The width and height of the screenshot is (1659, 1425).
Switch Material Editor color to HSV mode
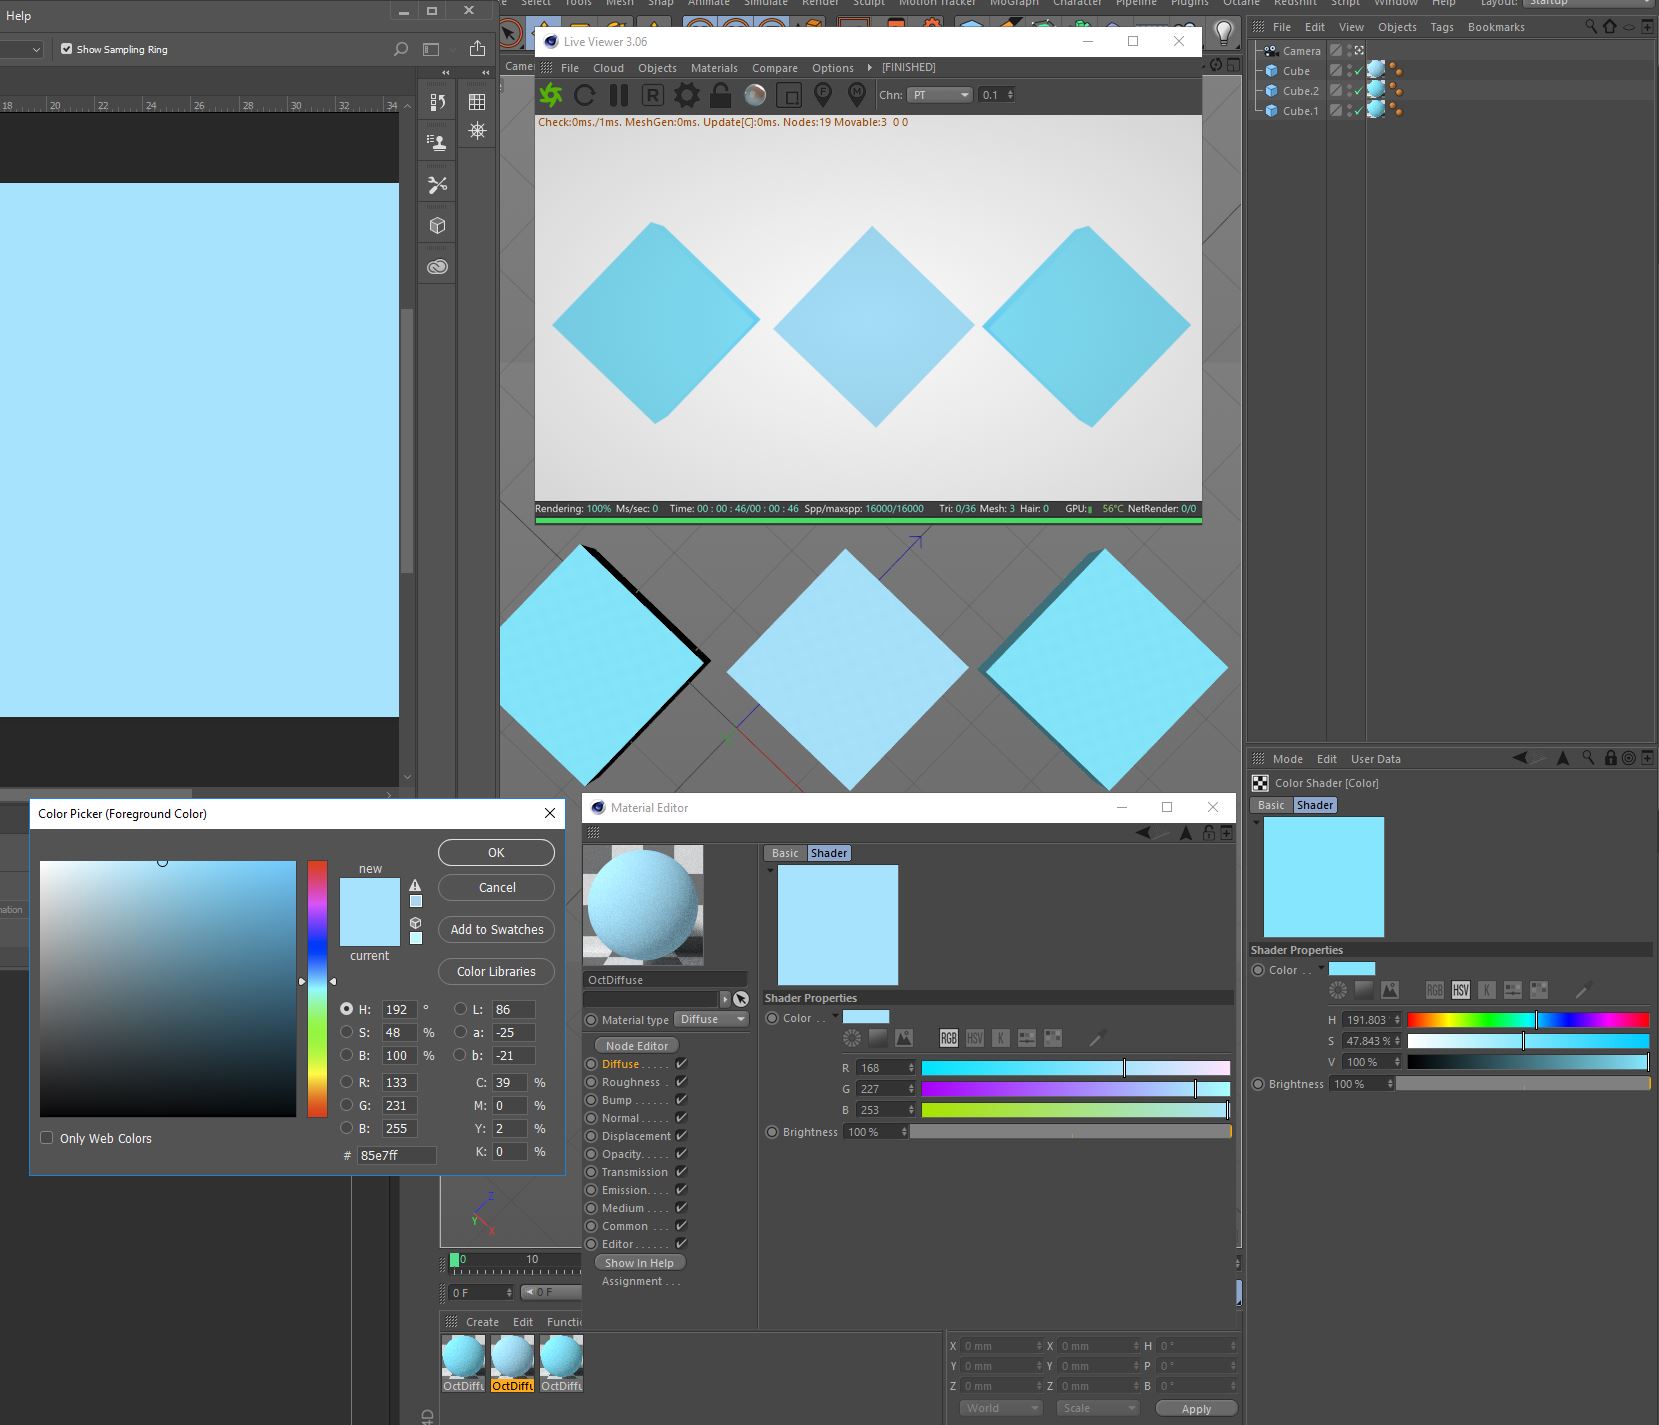coord(974,1038)
